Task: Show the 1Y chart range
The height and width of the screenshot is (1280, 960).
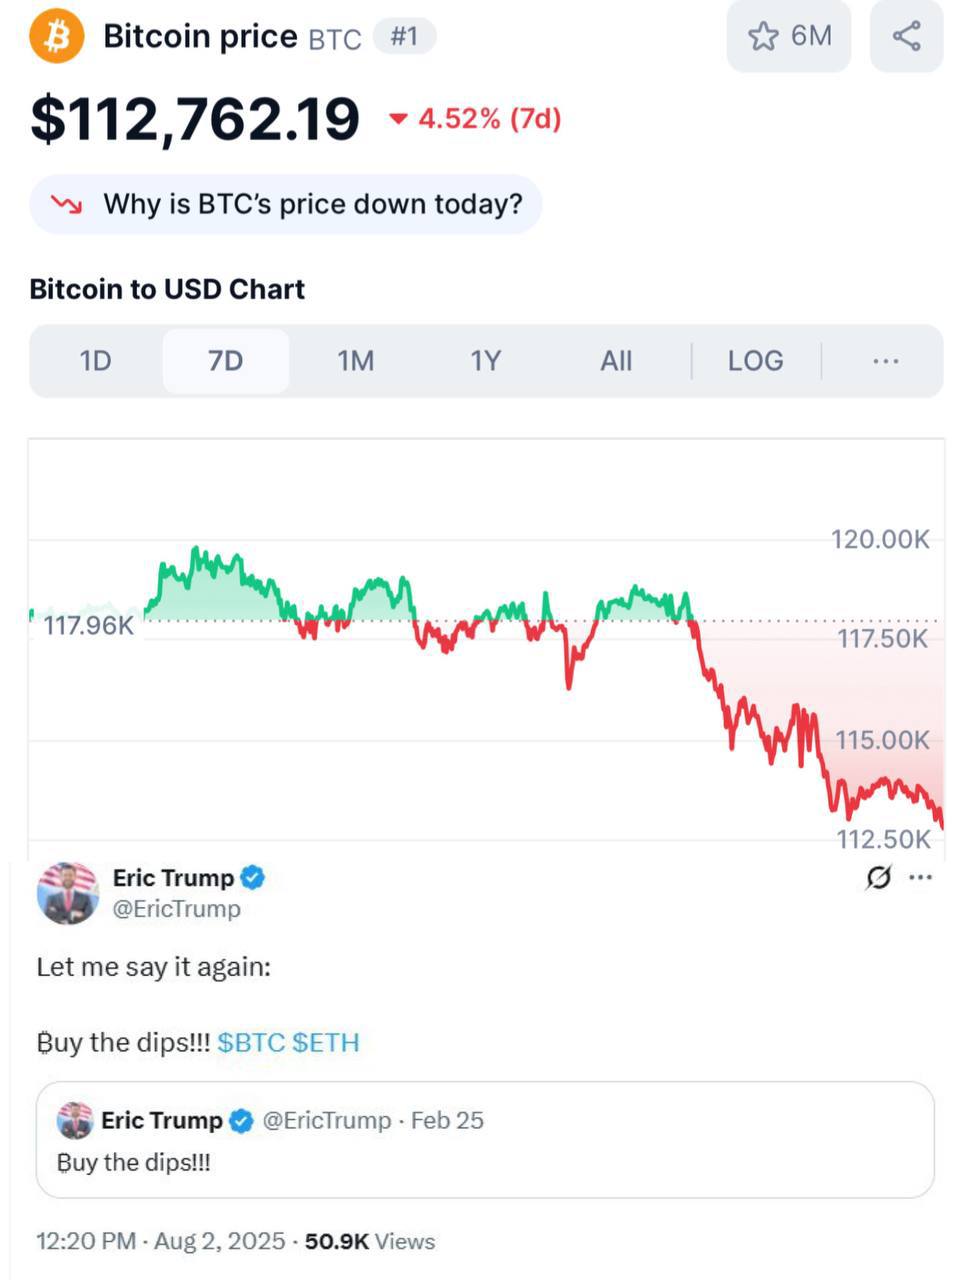Action: click(486, 361)
